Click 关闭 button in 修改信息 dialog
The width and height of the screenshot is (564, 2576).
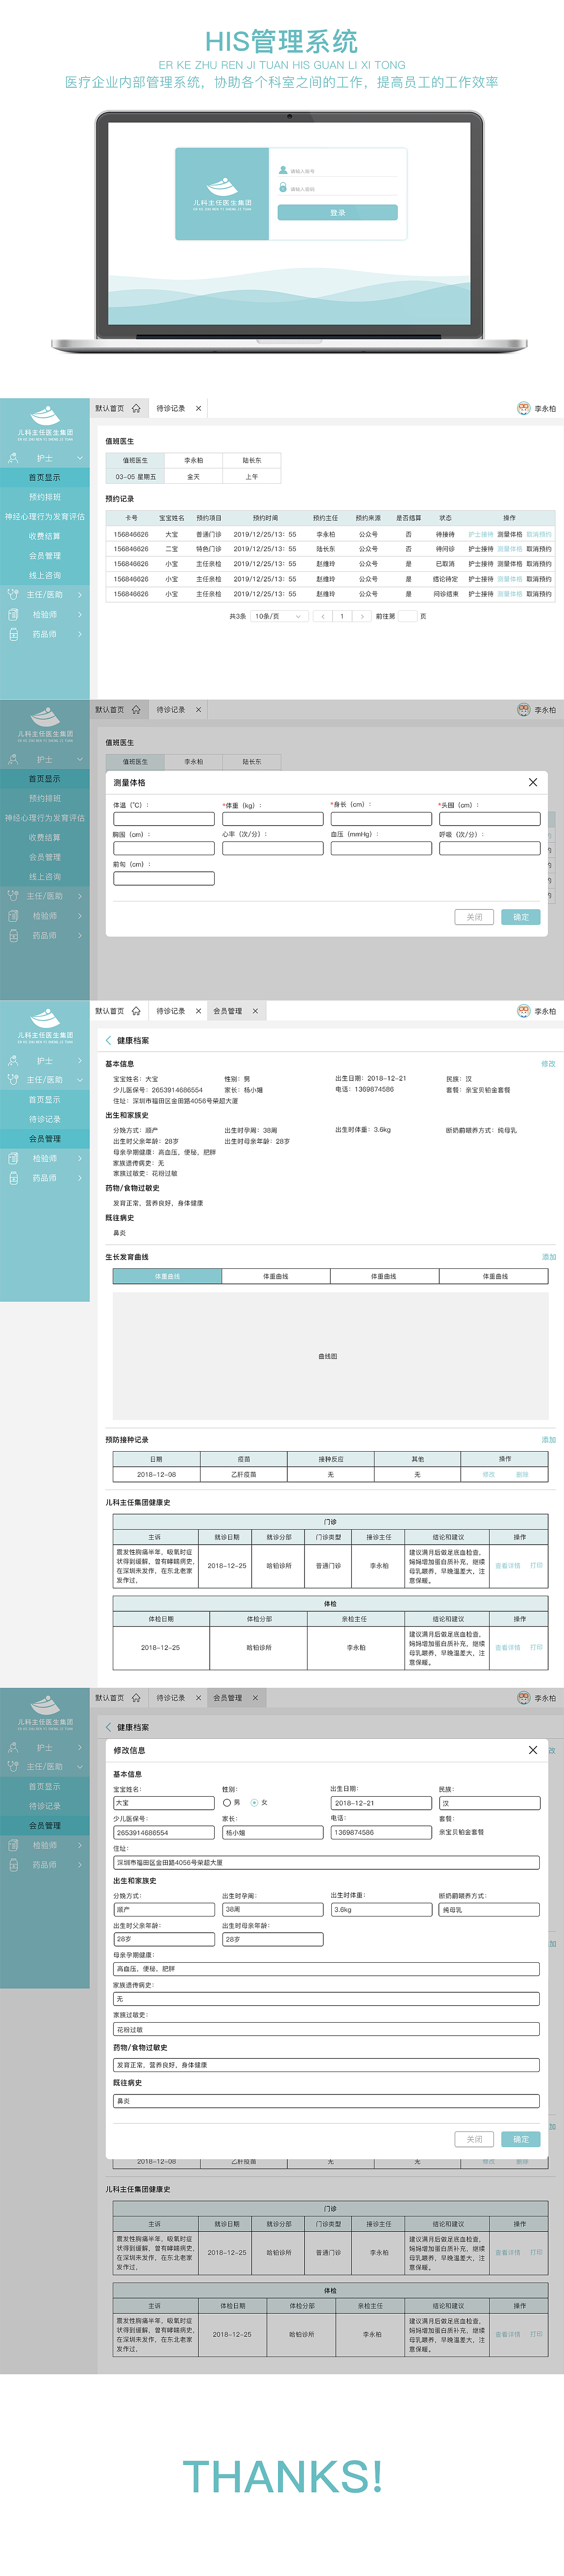(x=474, y=2139)
